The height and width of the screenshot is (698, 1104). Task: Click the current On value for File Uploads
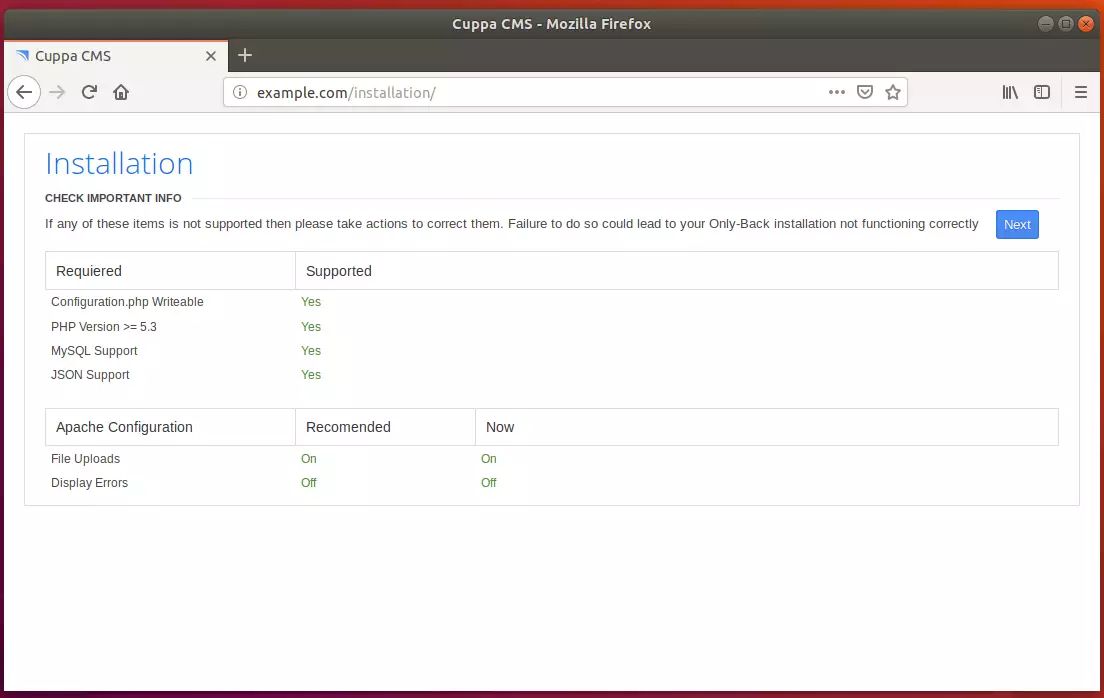[489, 459]
